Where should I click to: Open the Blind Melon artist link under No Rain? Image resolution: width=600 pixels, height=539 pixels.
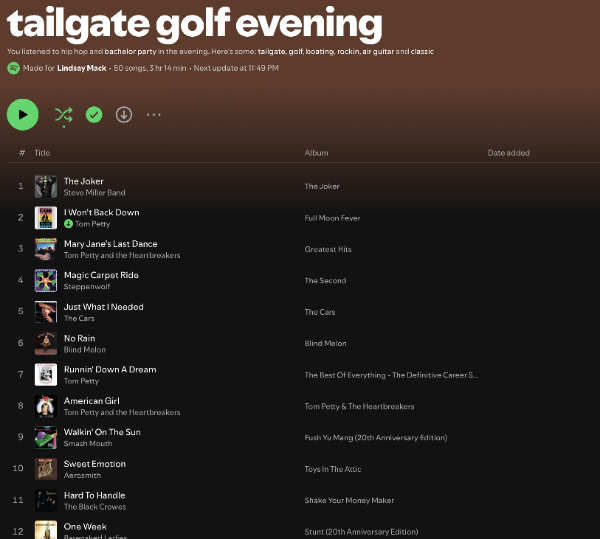pos(85,350)
